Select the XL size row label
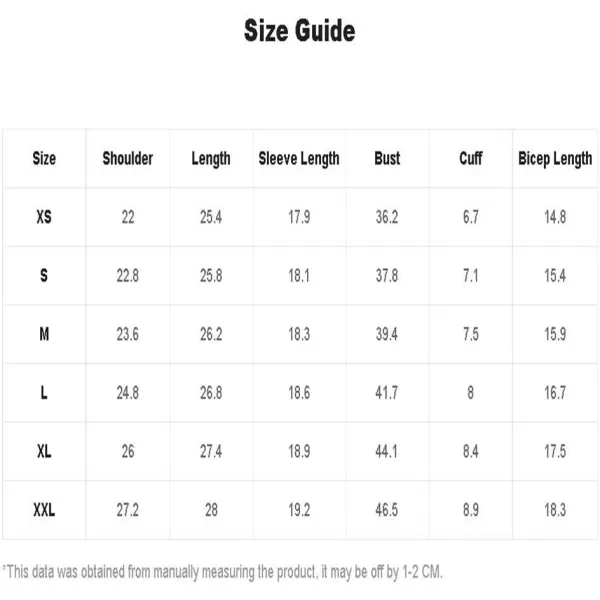This screenshot has width=600, height=600. click(x=44, y=451)
